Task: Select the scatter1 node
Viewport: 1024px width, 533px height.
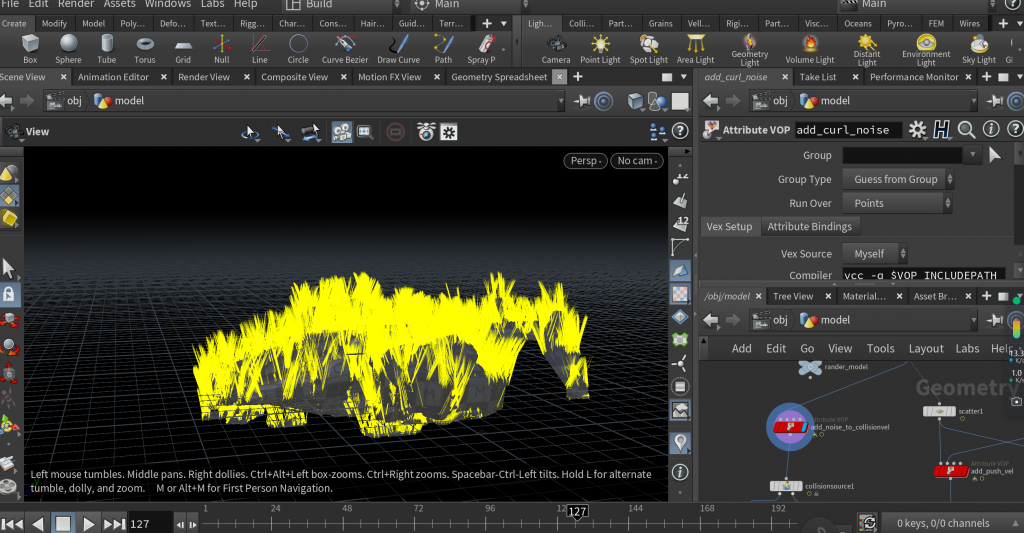Action: (939, 411)
